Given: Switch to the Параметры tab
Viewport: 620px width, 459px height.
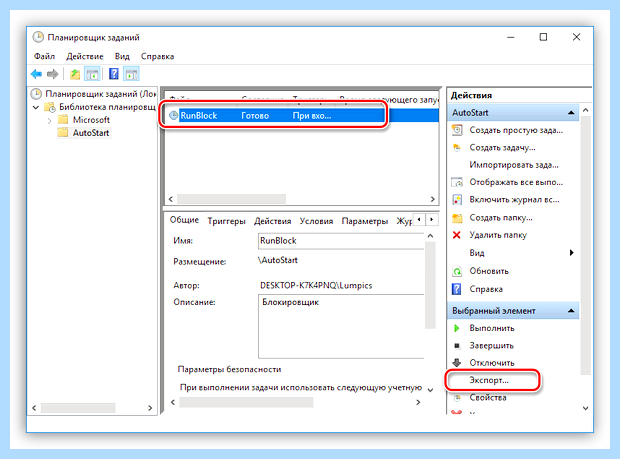Looking at the screenshot, I should tap(365, 221).
